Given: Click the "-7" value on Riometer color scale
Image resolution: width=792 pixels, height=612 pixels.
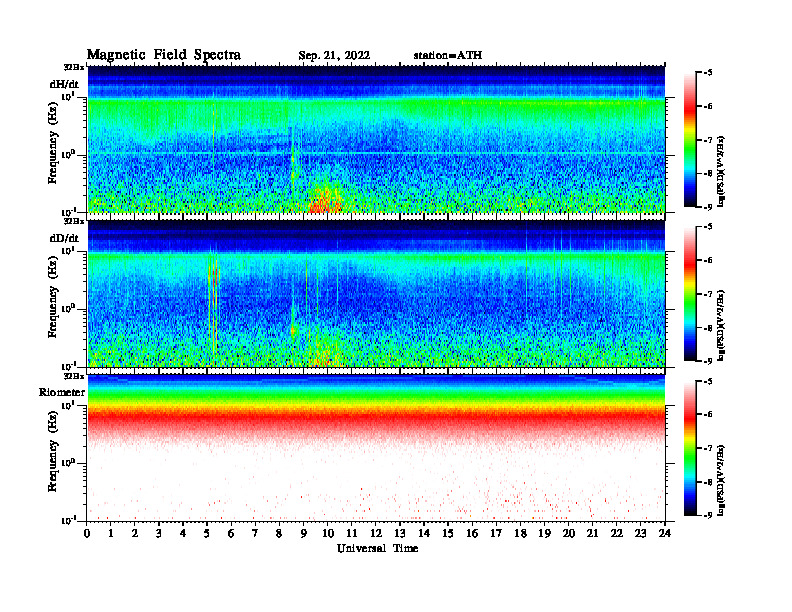Looking at the screenshot, I should tap(708, 448).
